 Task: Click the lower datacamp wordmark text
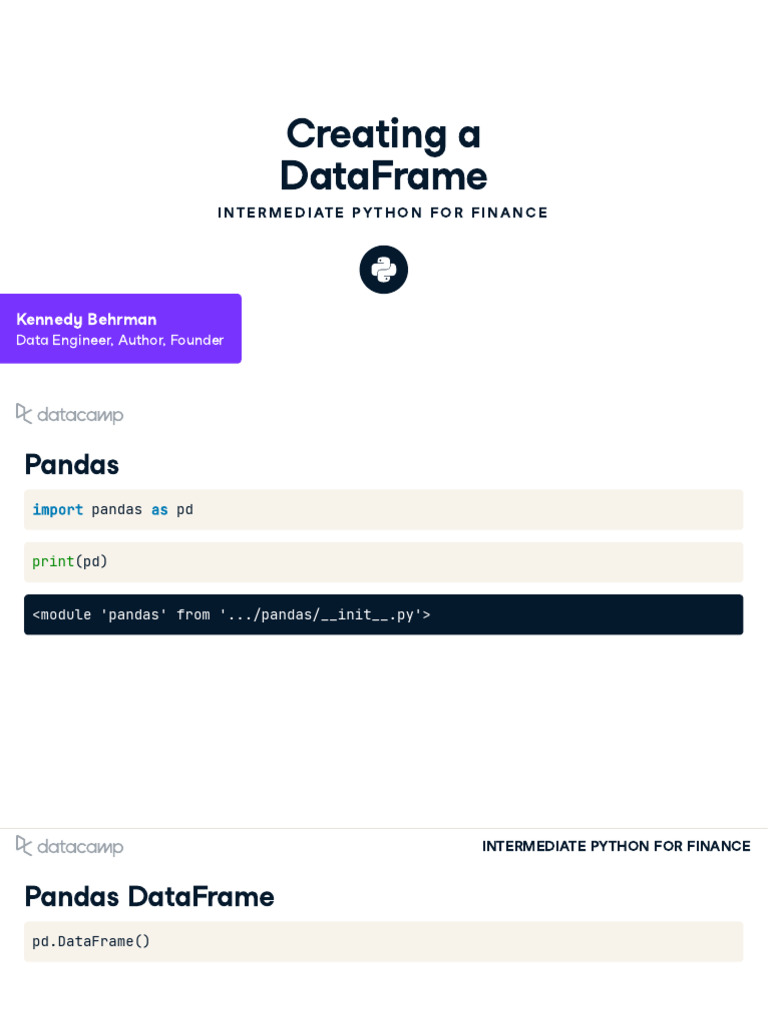click(80, 846)
